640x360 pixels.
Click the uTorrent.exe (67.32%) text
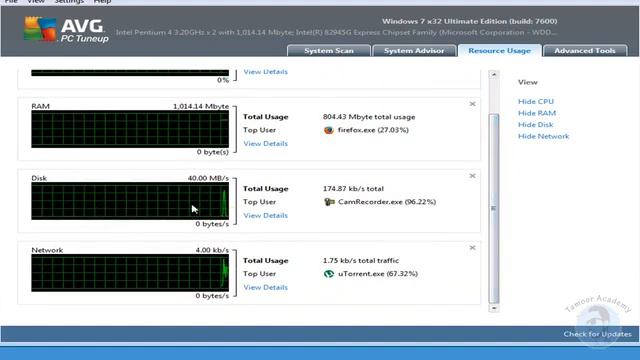pyautogui.click(x=378, y=274)
